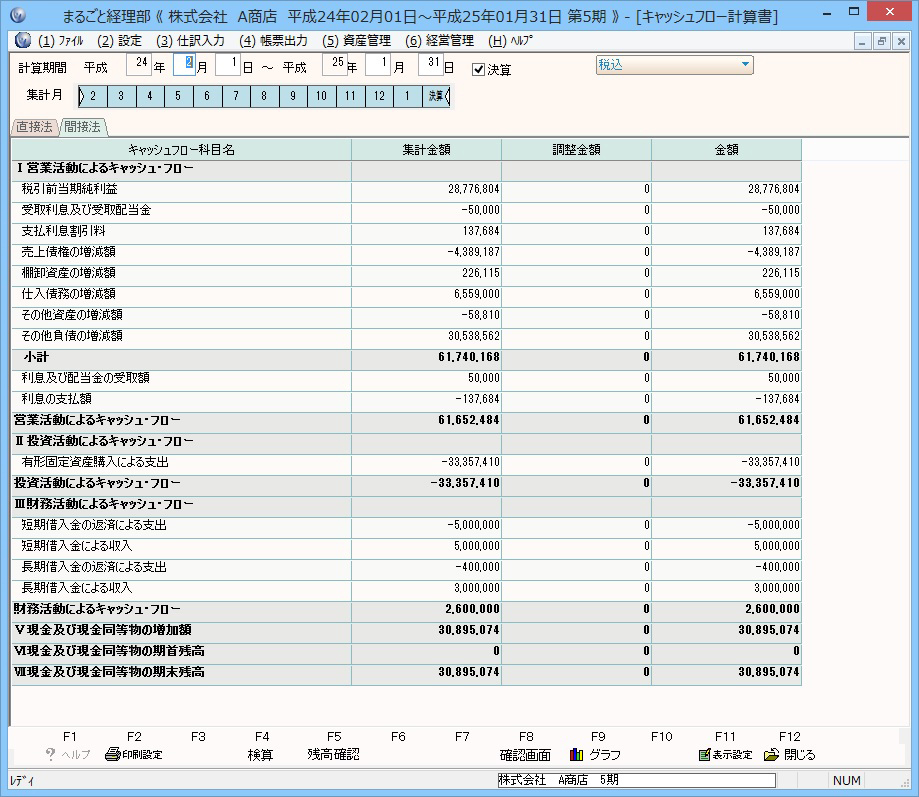The height and width of the screenshot is (797, 919).
Task: Switch to the 間接法 tab
Action: [x=83, y=127]
